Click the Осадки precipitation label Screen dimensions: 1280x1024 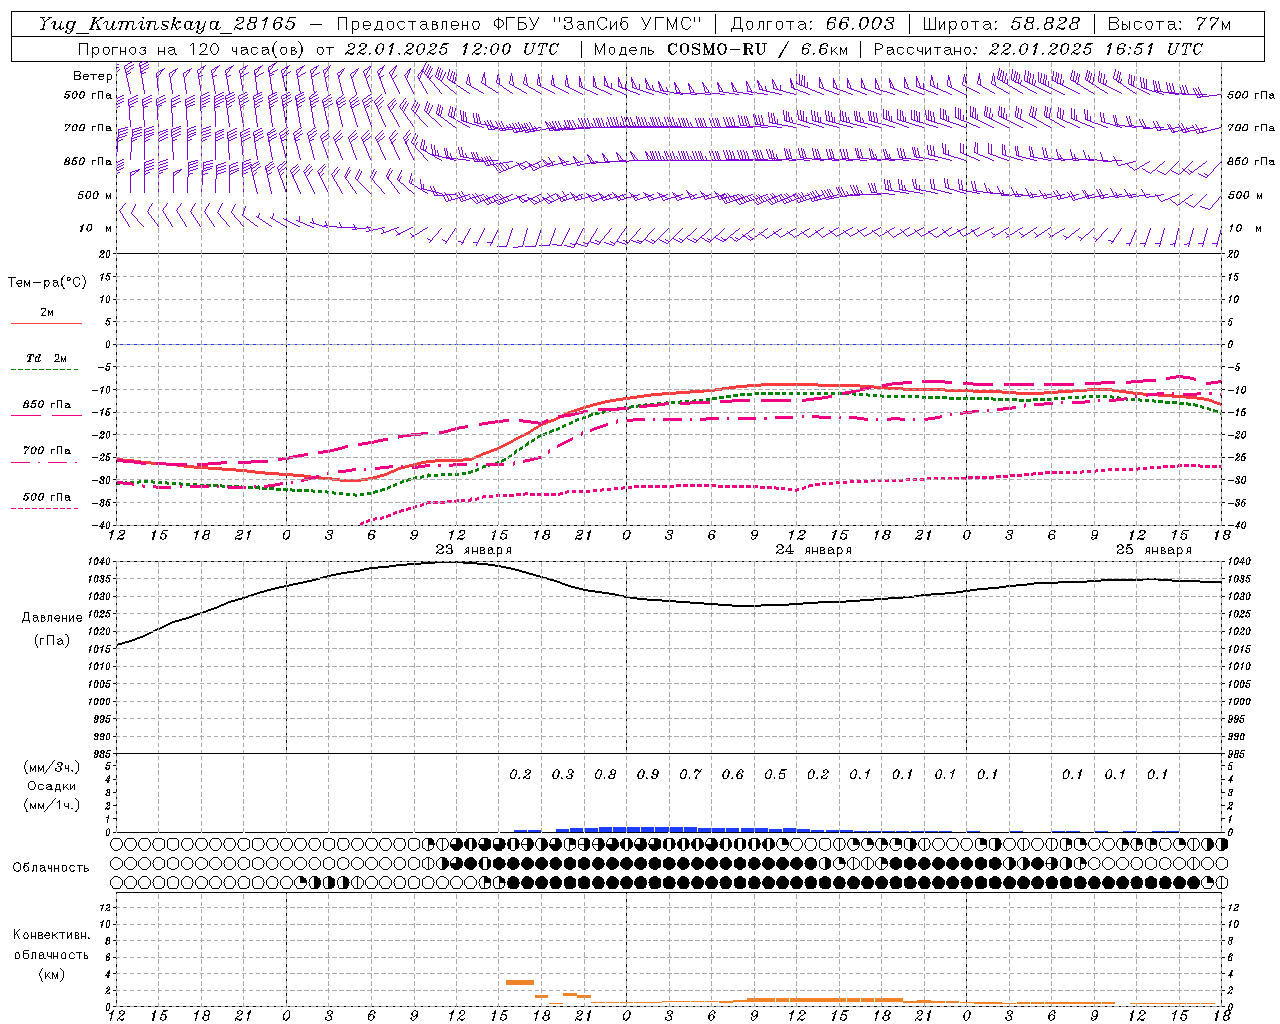pyautogui.click(x=52, y=786)
